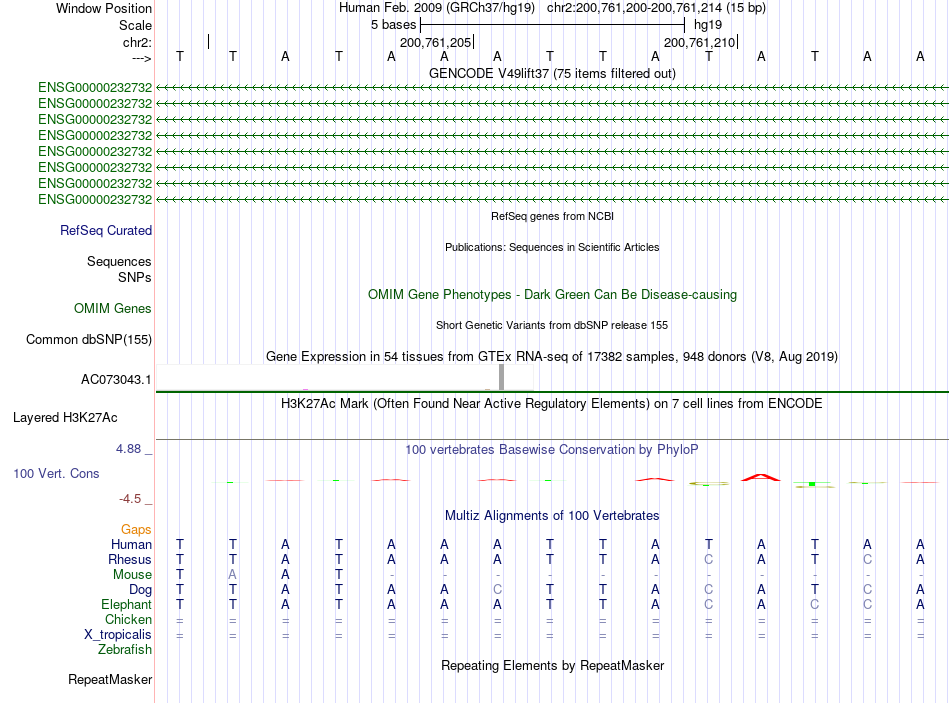
Task: Click the tallest red peak in PhyloP conservation
Action: click(761, 478)
